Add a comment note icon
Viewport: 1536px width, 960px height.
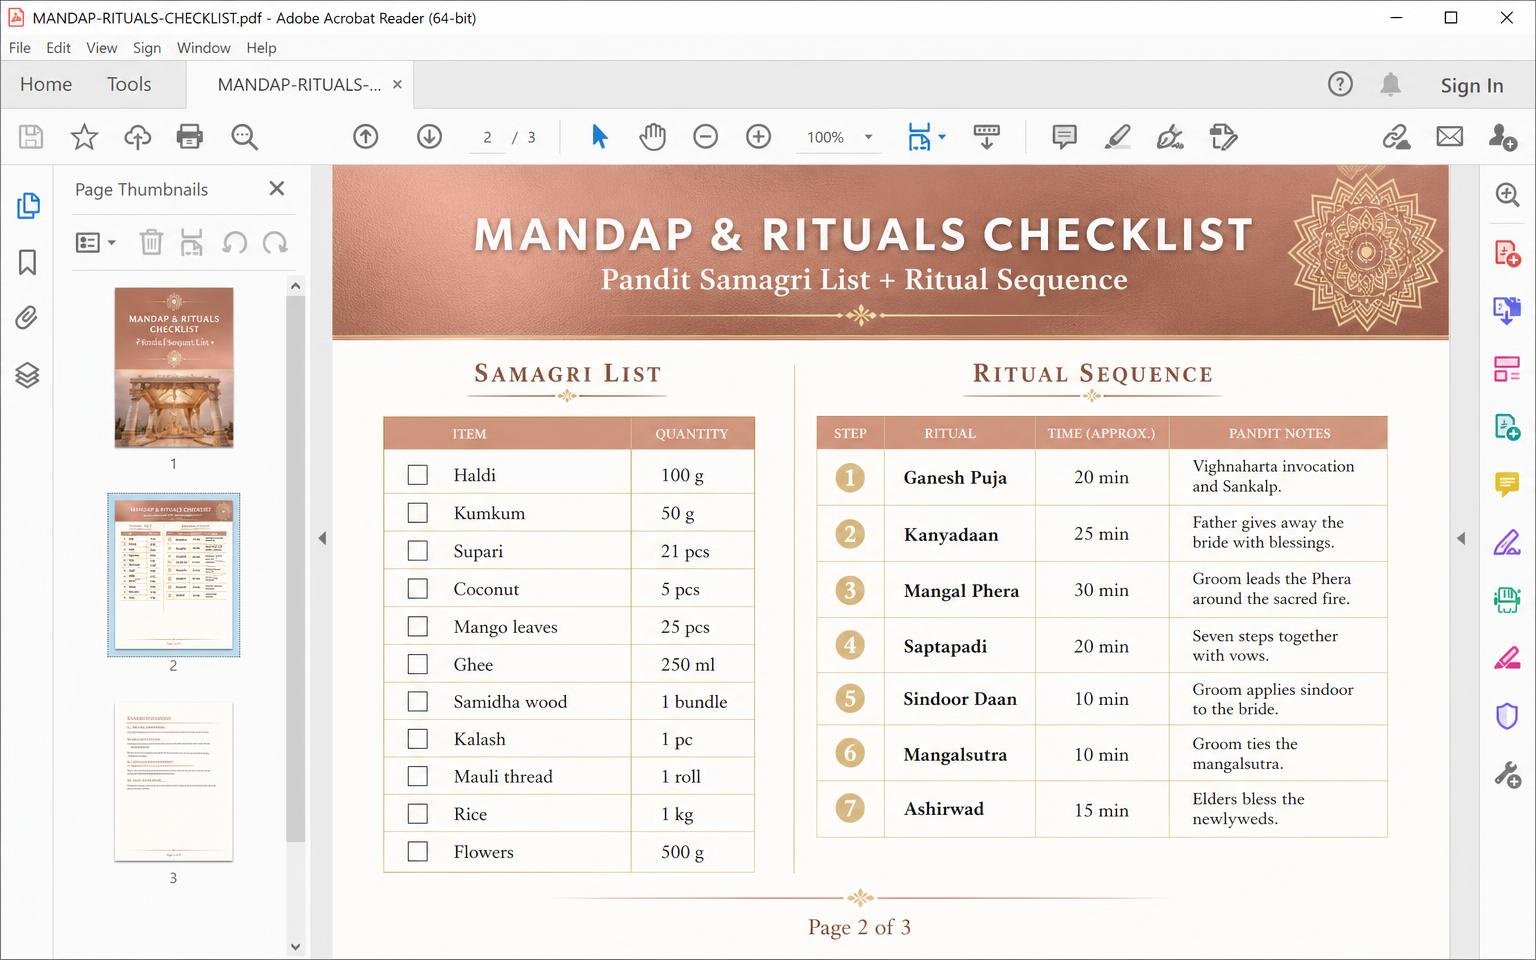point(1065,137)
